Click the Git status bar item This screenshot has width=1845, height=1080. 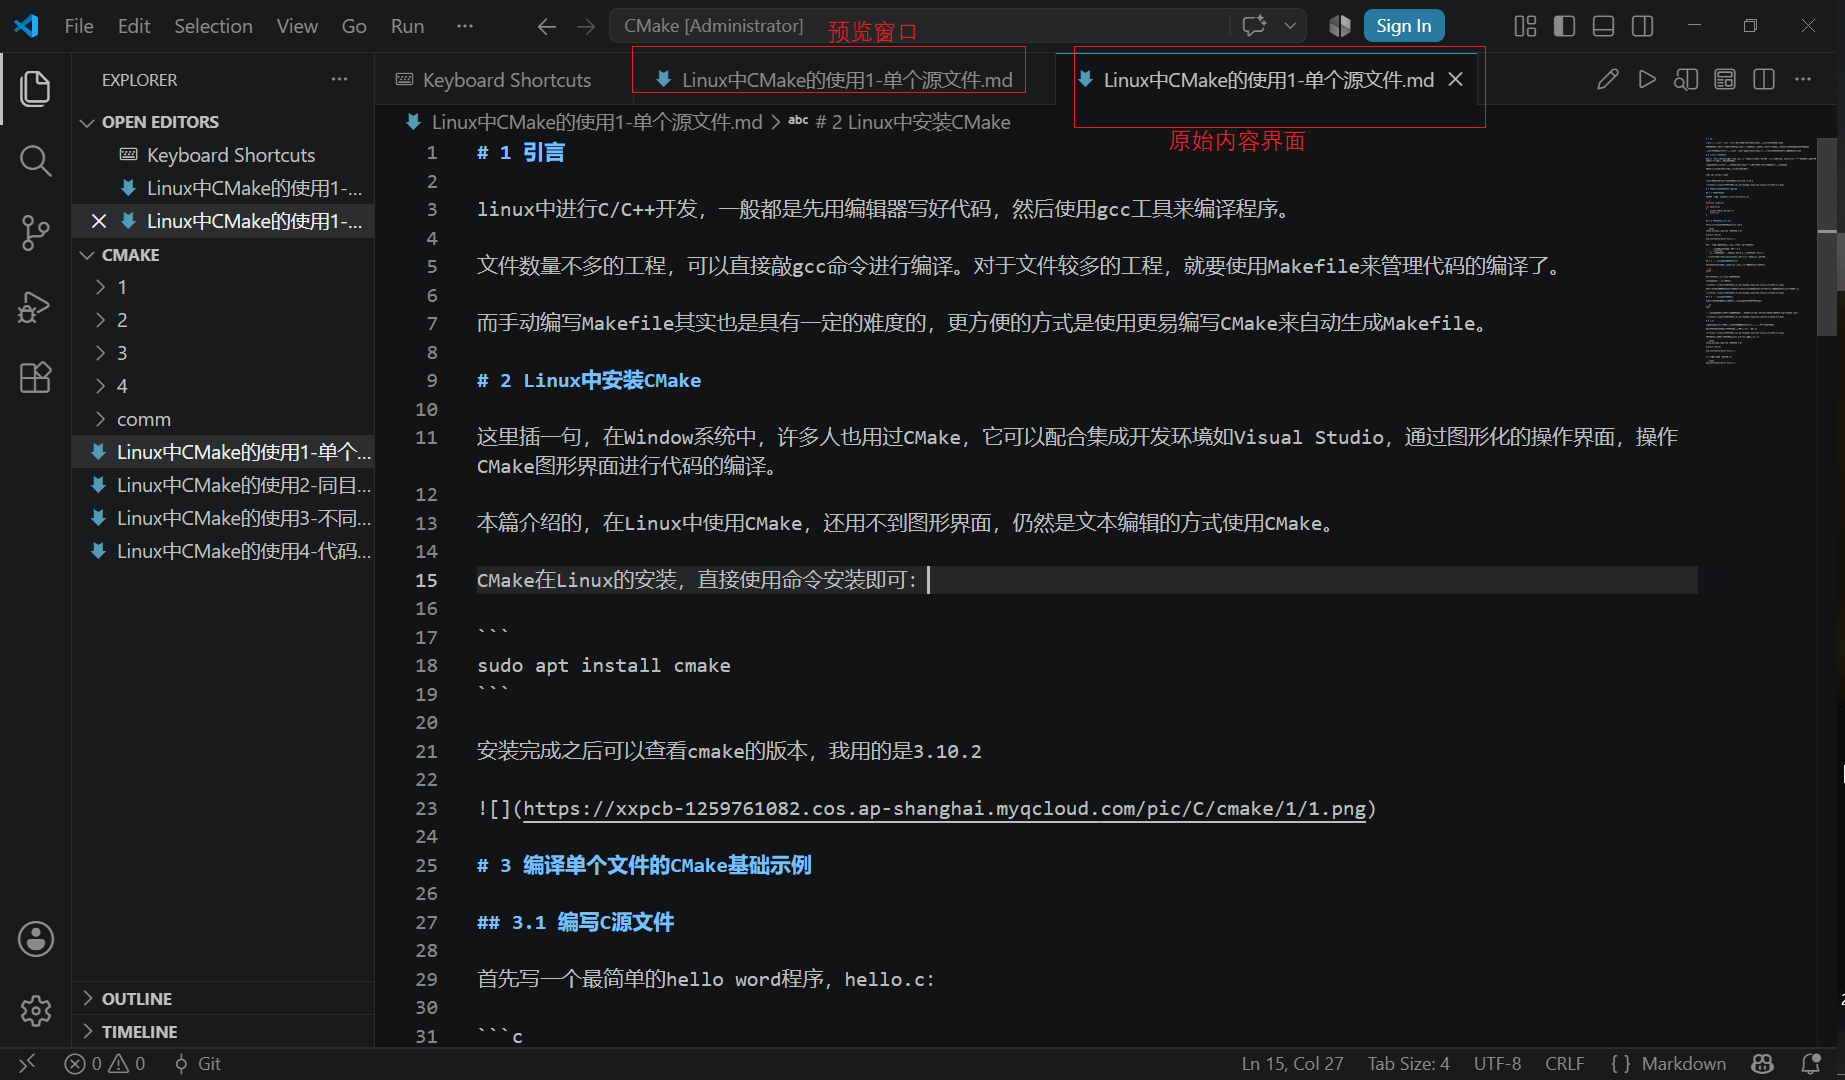(x=197, y=1064)
